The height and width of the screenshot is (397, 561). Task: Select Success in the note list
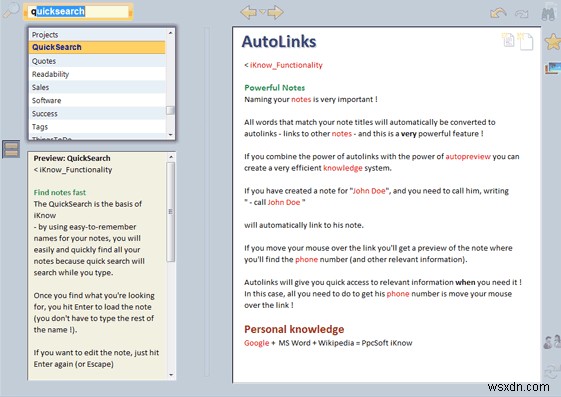[97, 114]
